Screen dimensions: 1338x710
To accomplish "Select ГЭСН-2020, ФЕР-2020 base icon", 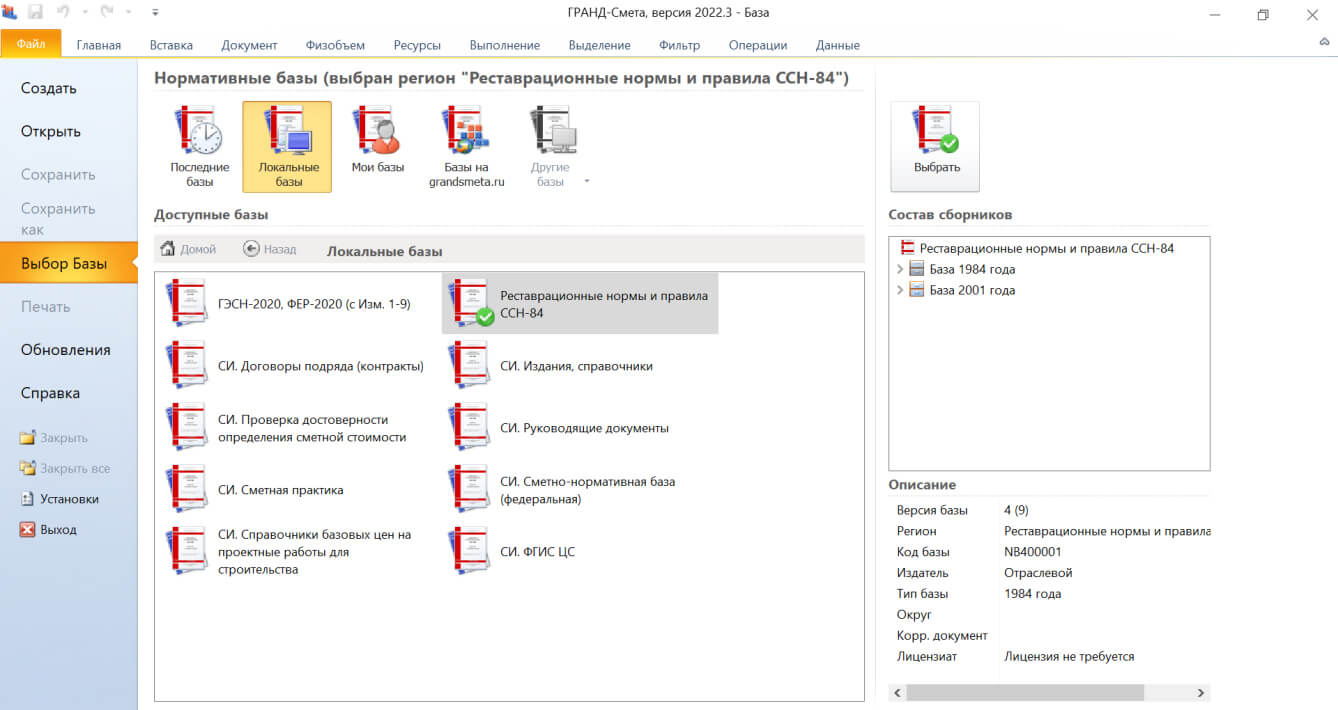I will pos(187,303).
